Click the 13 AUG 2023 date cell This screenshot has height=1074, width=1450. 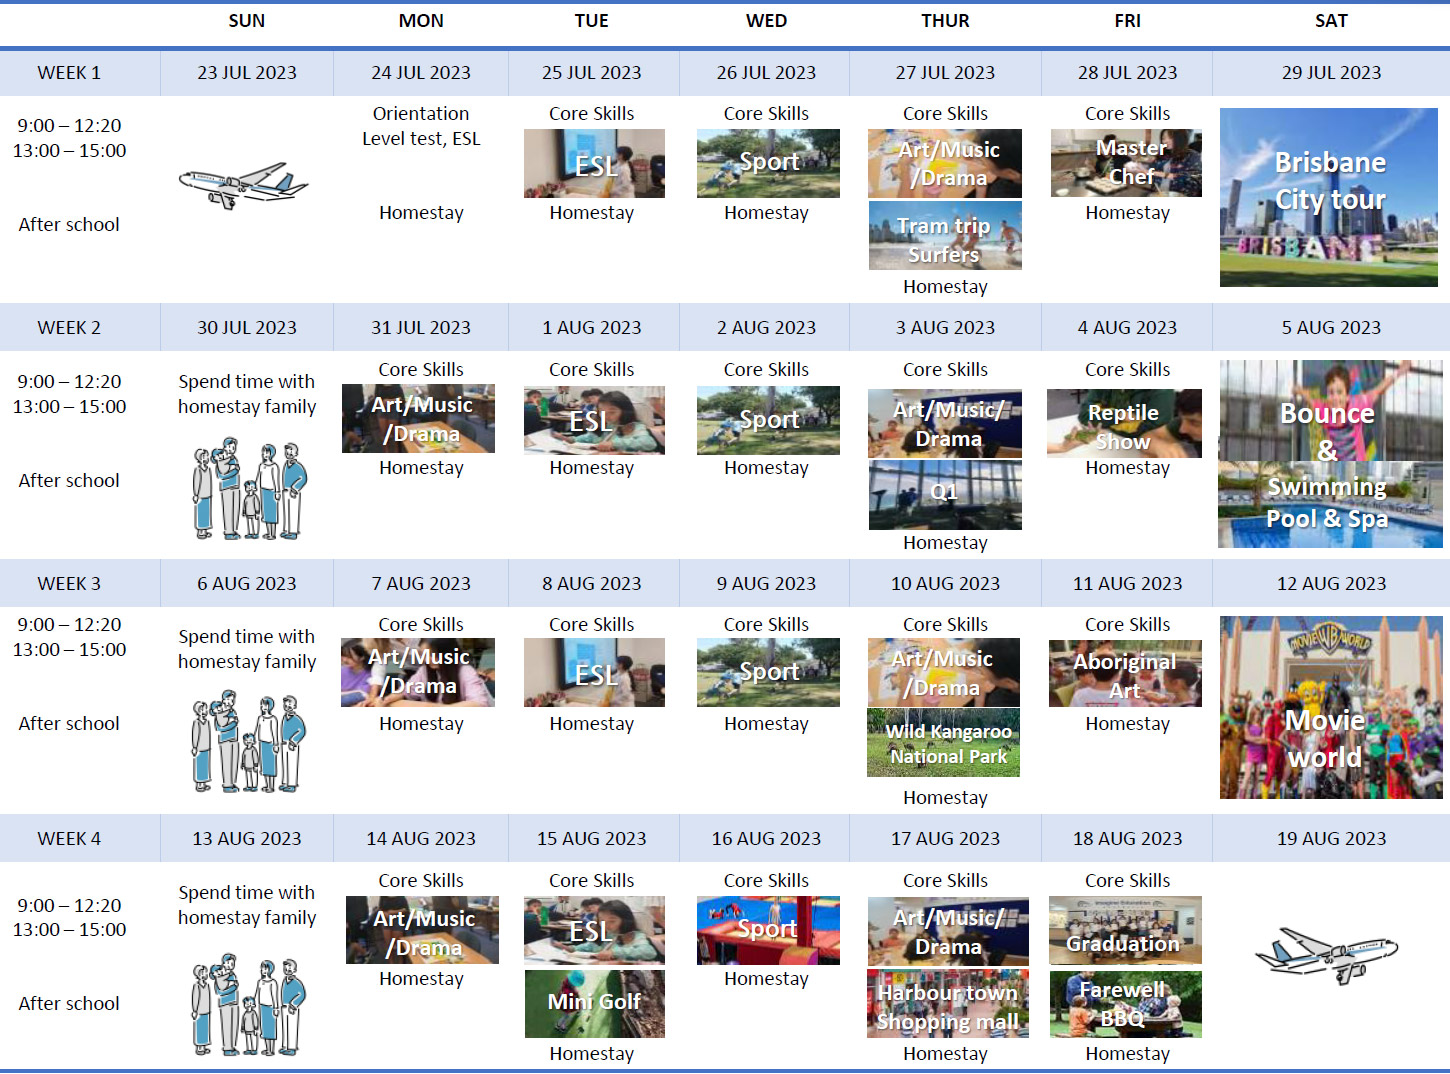[x=247, y=839]
